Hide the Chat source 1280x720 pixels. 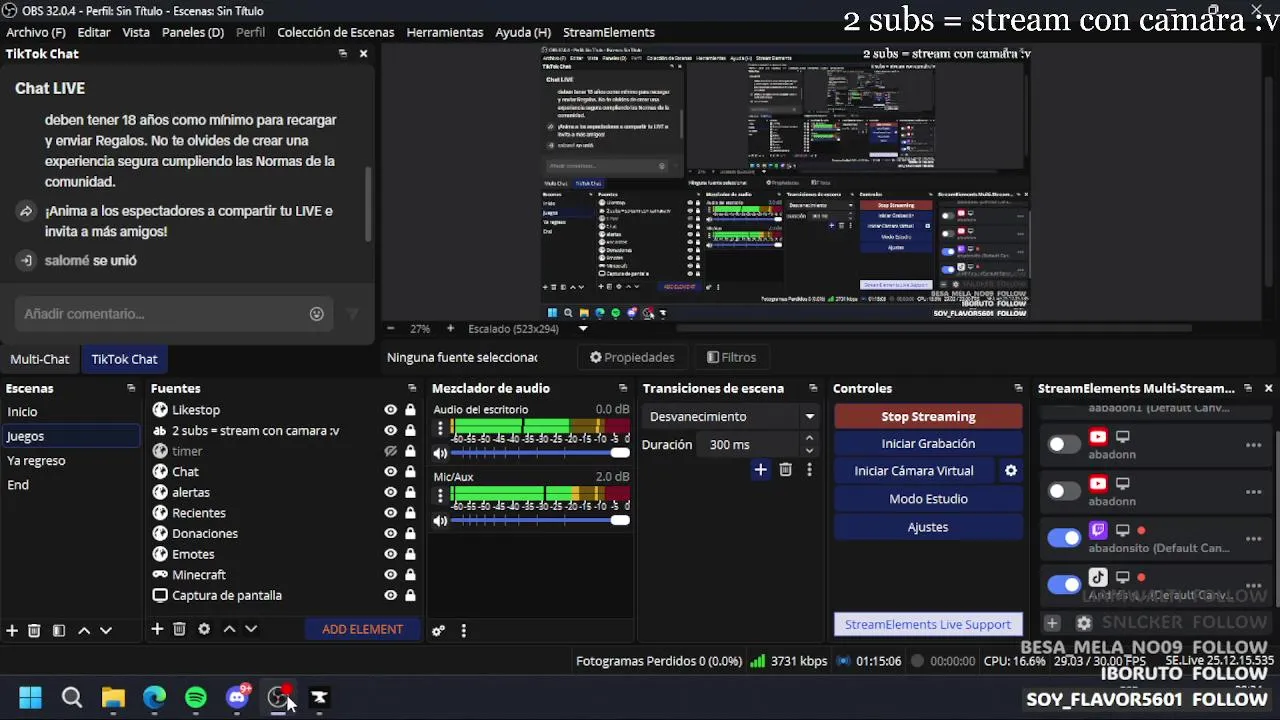coord(391,472)
